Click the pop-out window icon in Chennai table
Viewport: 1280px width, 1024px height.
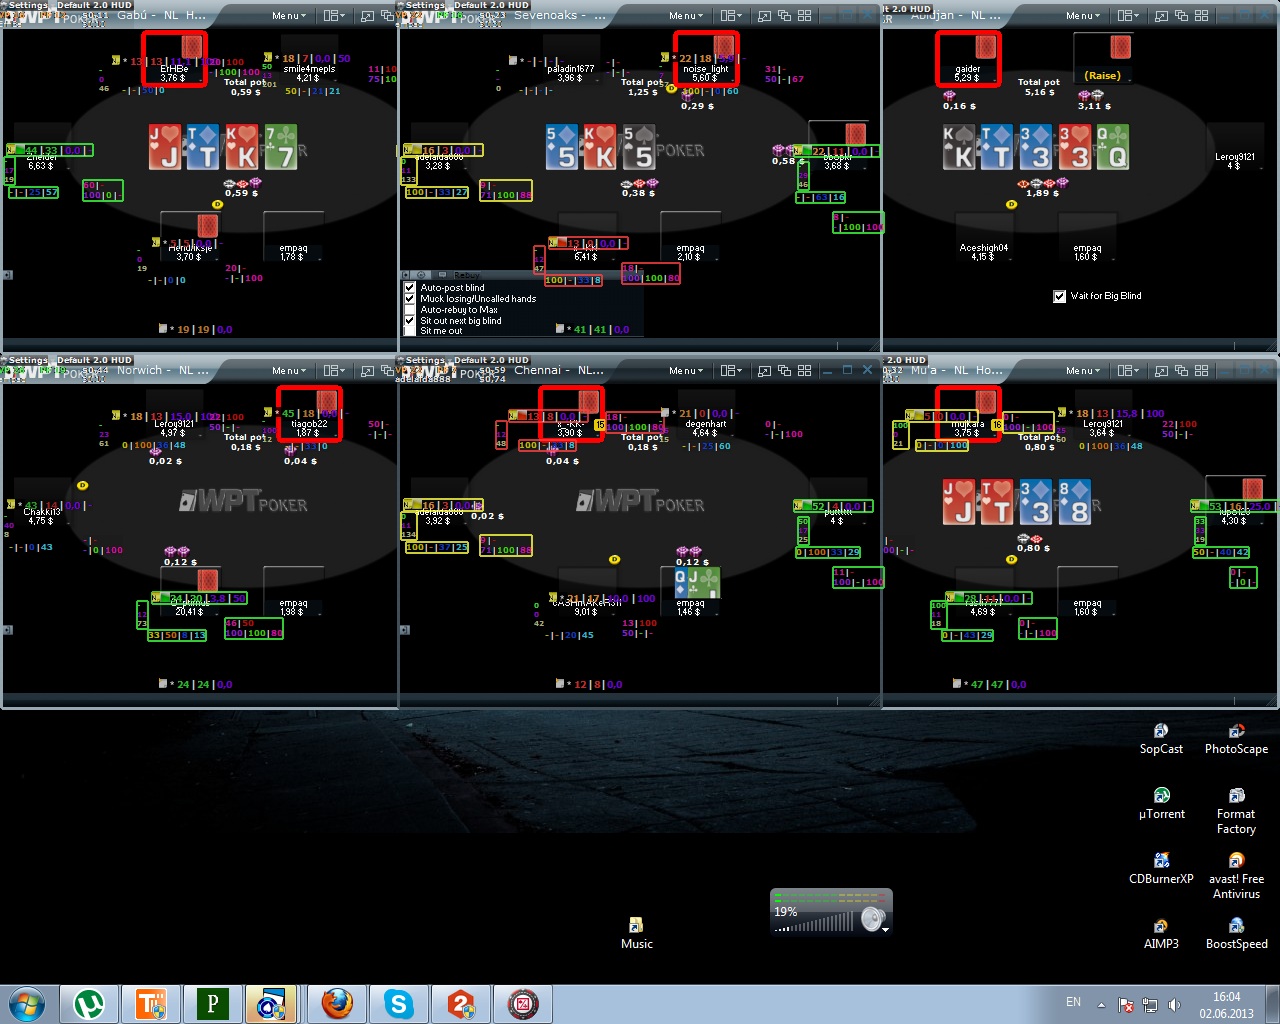[x=764, y=371]
